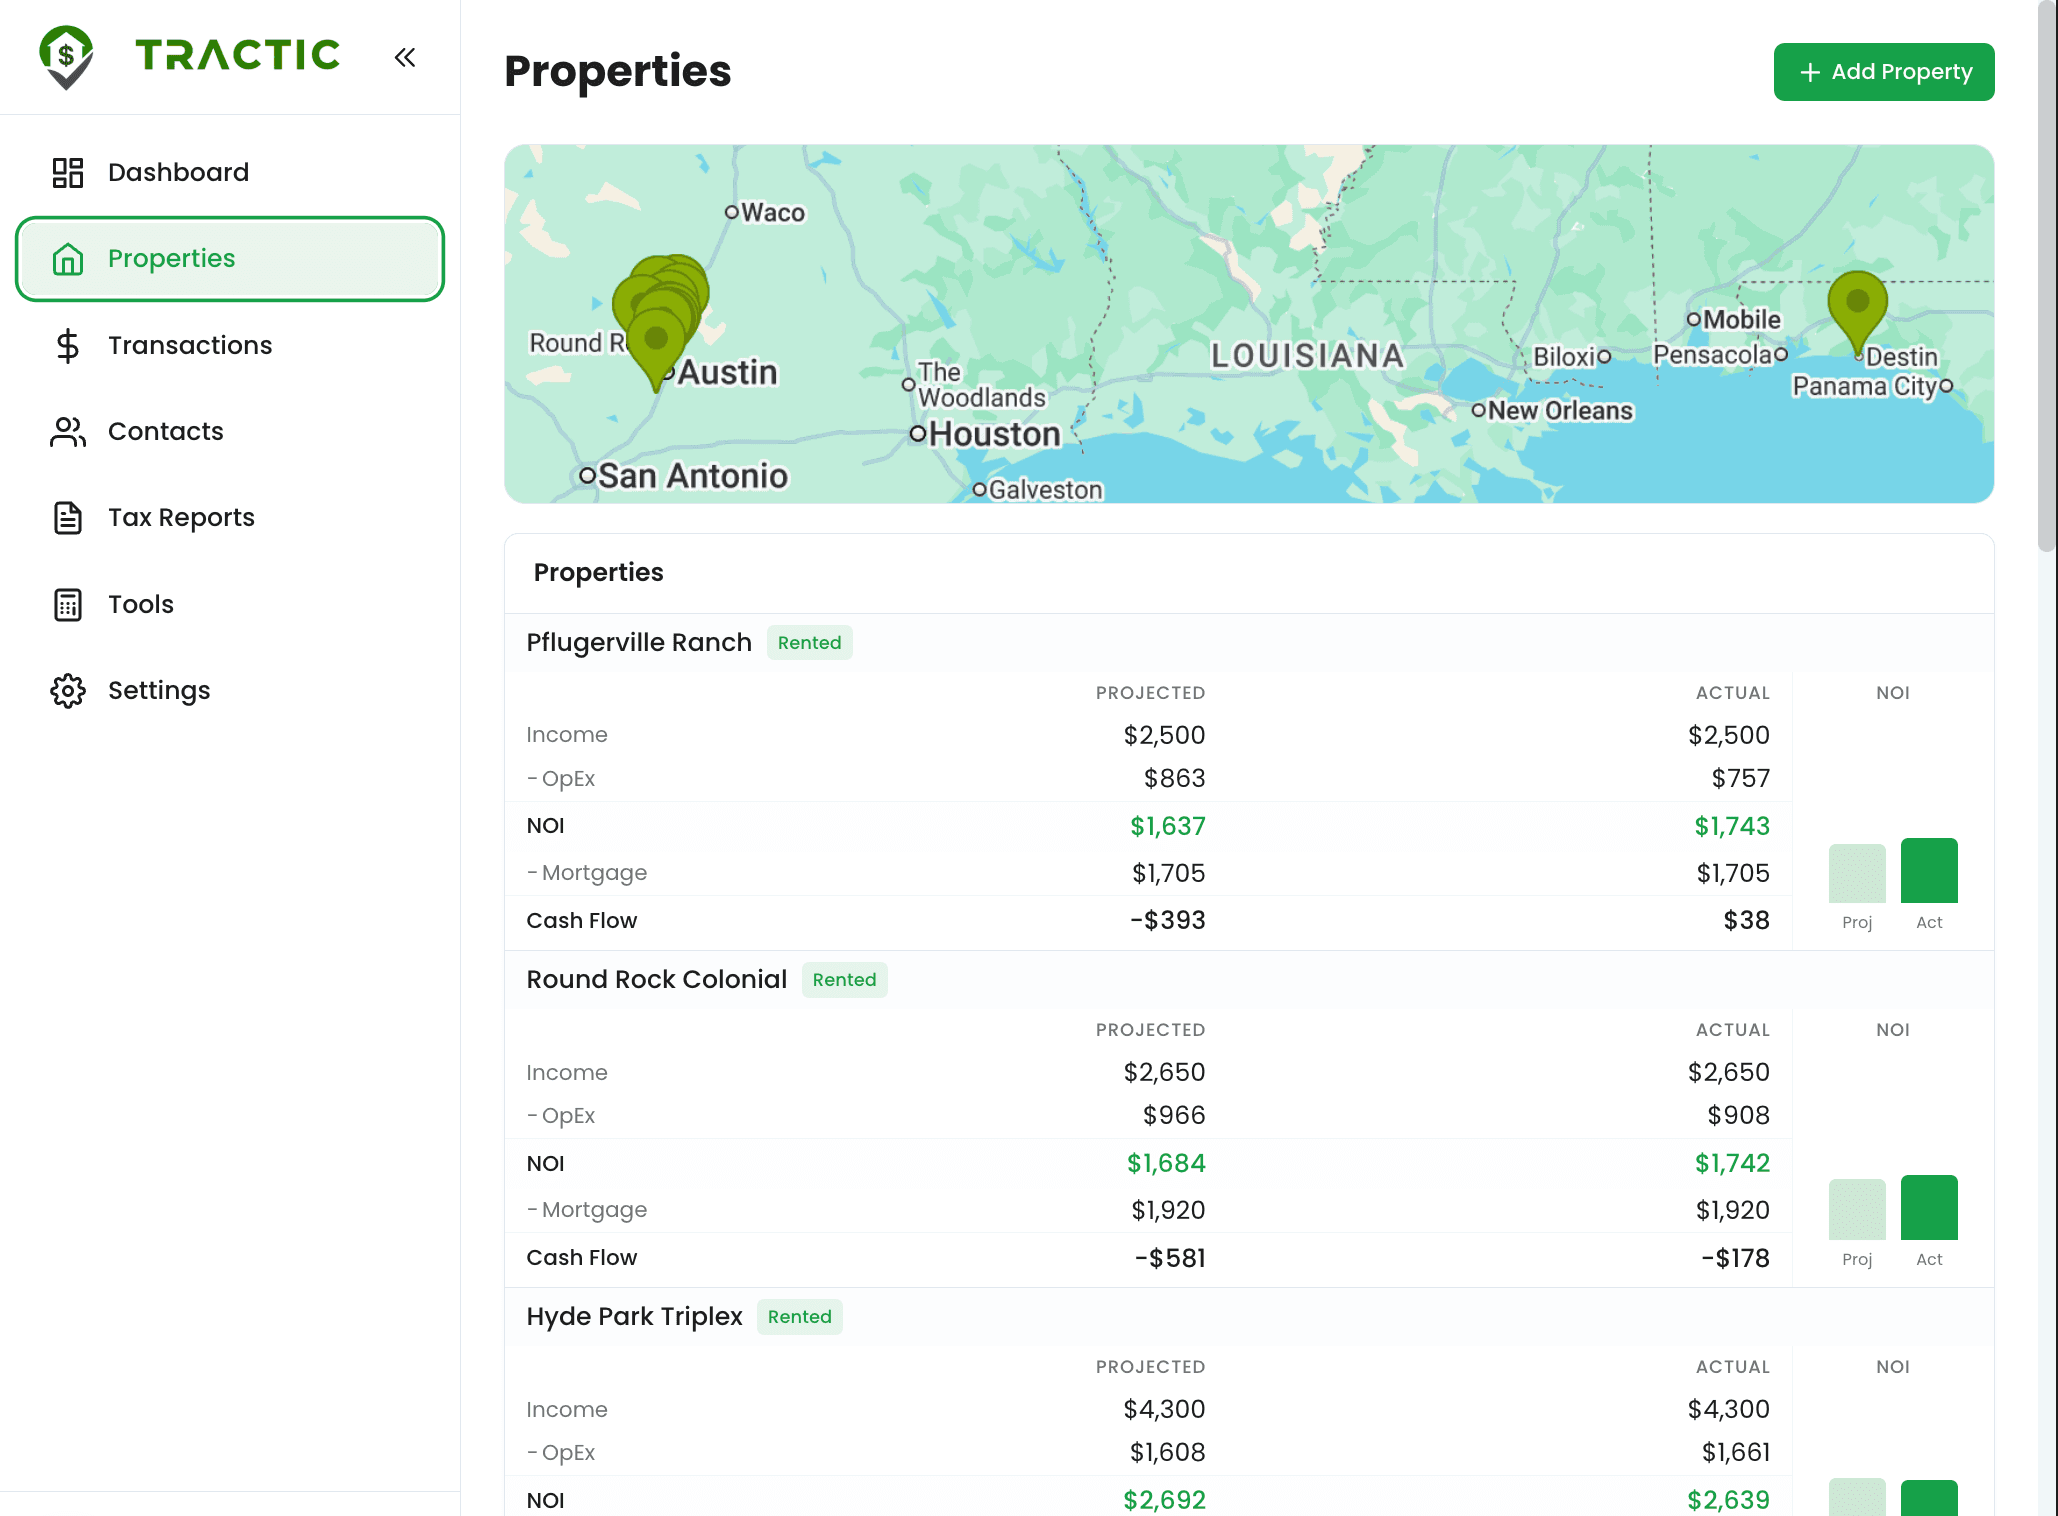Open the Tools calculator icon
The width and height of the screenshot is (2058, 1516).
[x=67, y=604]
